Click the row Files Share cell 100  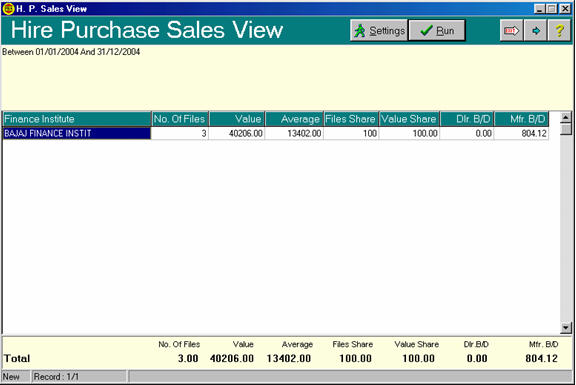point(351,133)
